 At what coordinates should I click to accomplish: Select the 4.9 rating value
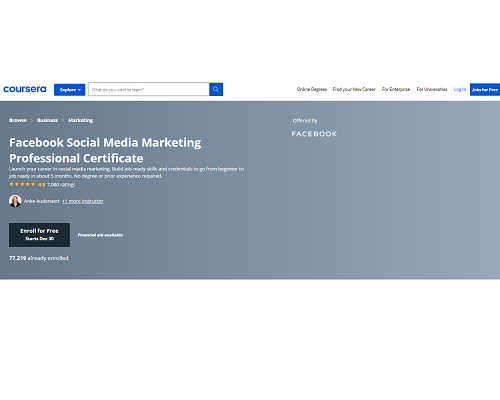coord(41,185)
